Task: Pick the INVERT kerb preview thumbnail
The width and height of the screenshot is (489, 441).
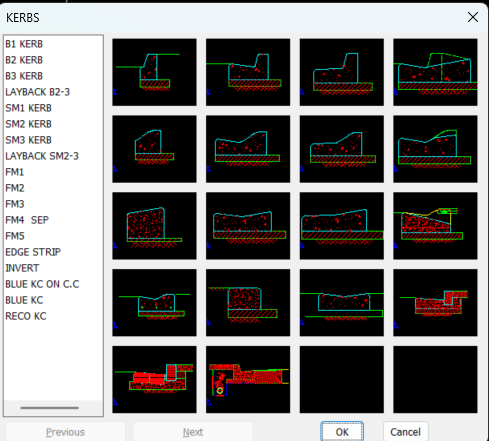Action: coord(342,303)
